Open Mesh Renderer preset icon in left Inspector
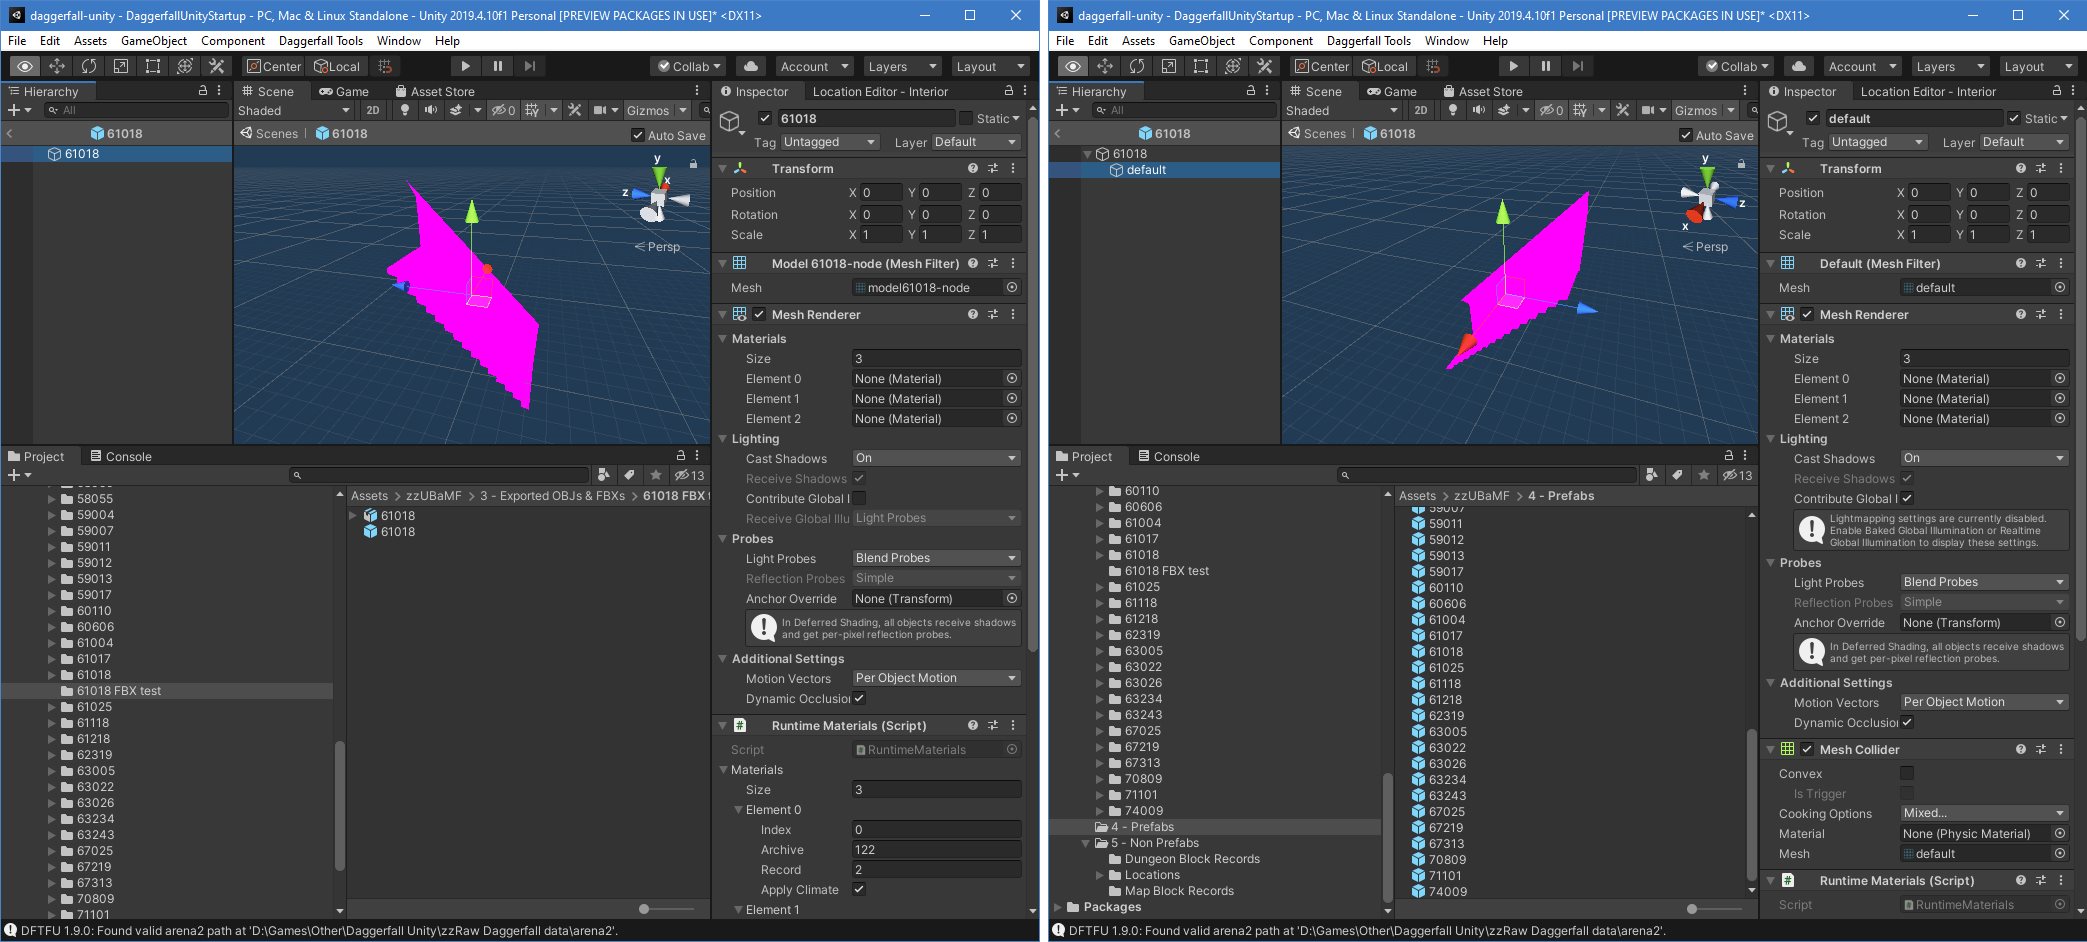Screen dimensions: 2087x942 click(x=993, y=314)
